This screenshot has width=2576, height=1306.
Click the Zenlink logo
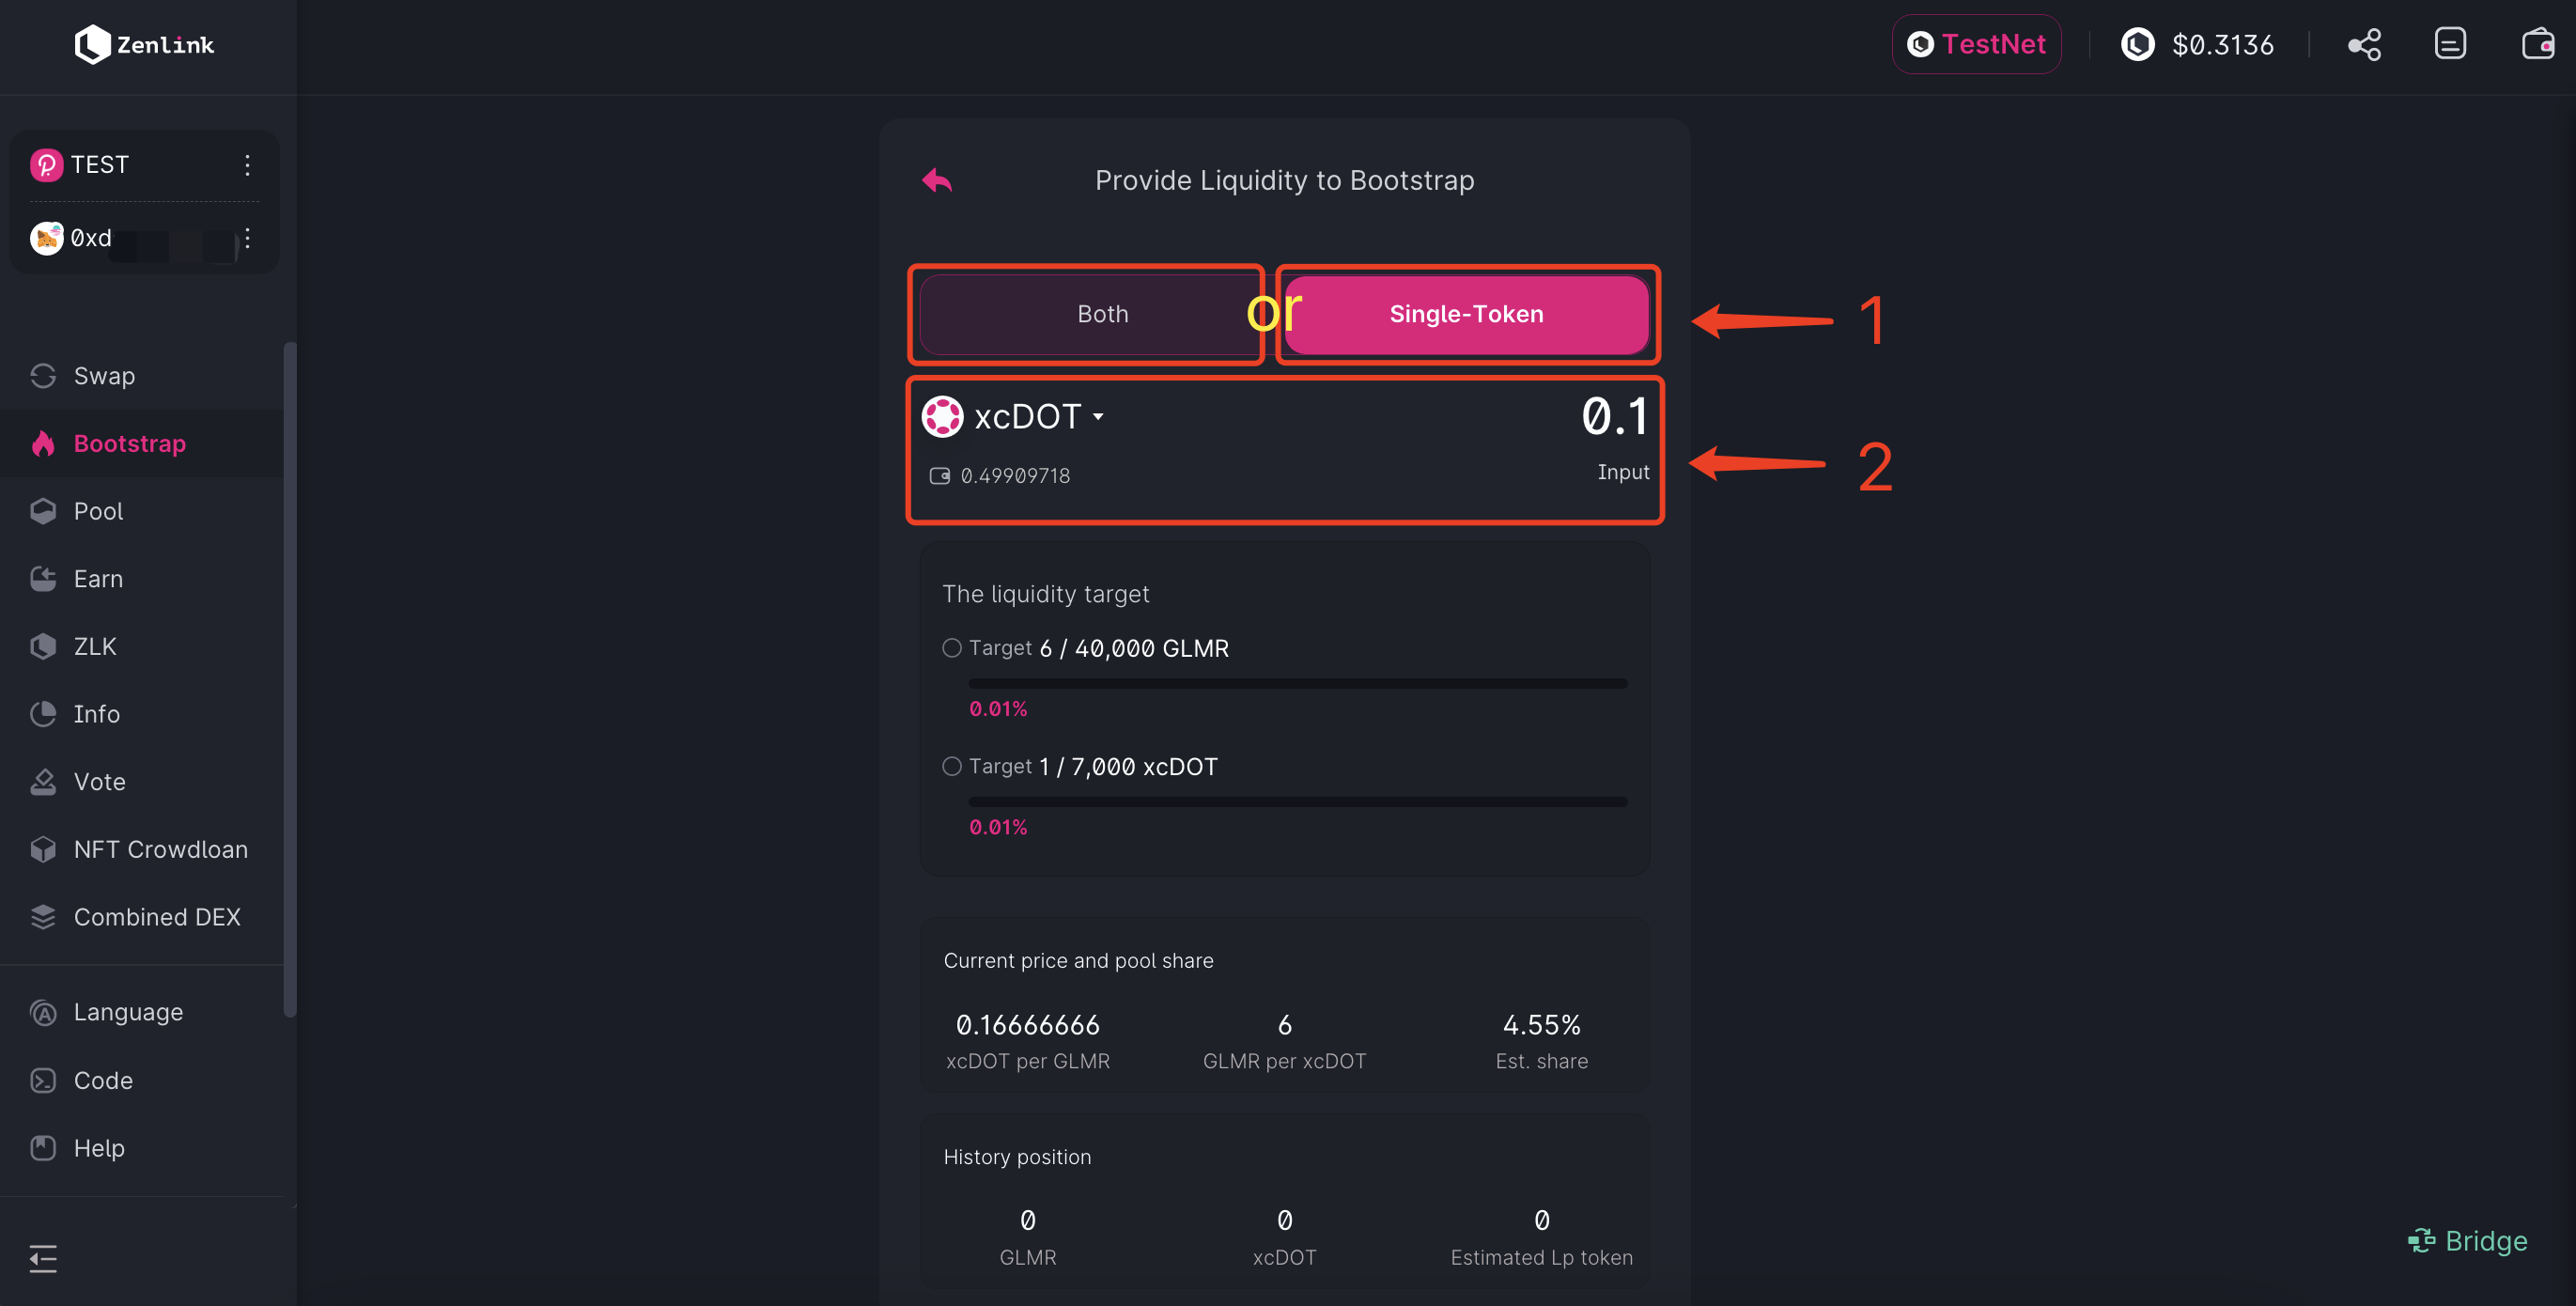point(145,44)
